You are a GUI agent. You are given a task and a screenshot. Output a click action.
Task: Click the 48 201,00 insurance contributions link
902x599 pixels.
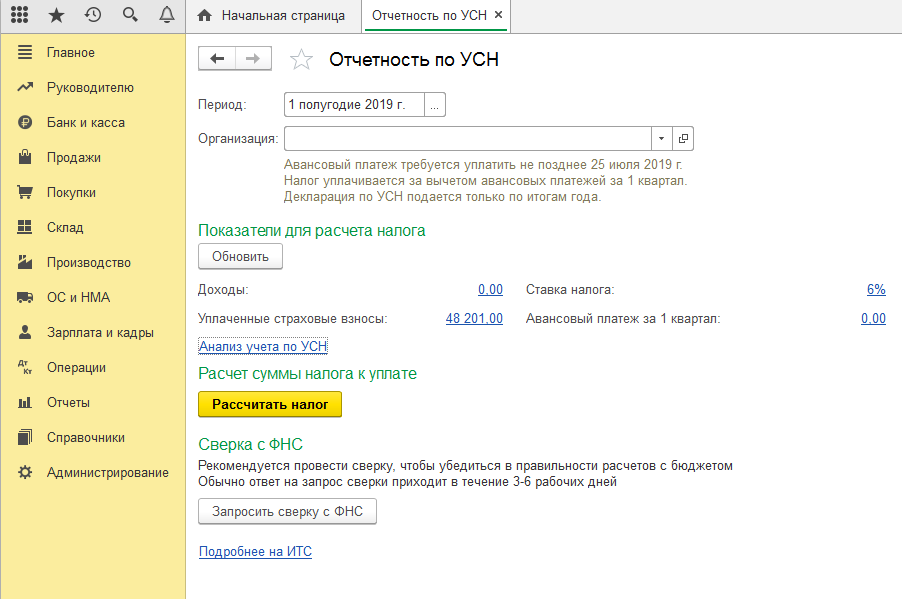[474, 319]
